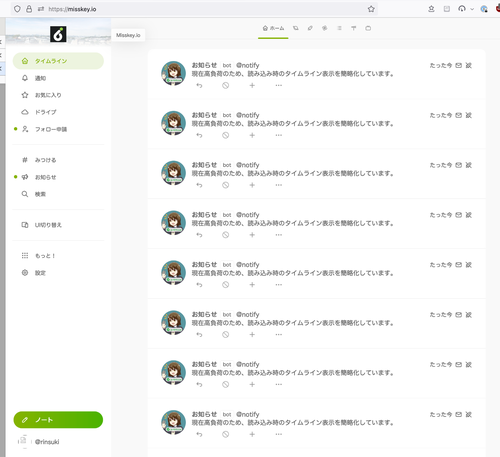Switch to the global timeline whirl tab
500x457 pixels.
coord(324,28)
